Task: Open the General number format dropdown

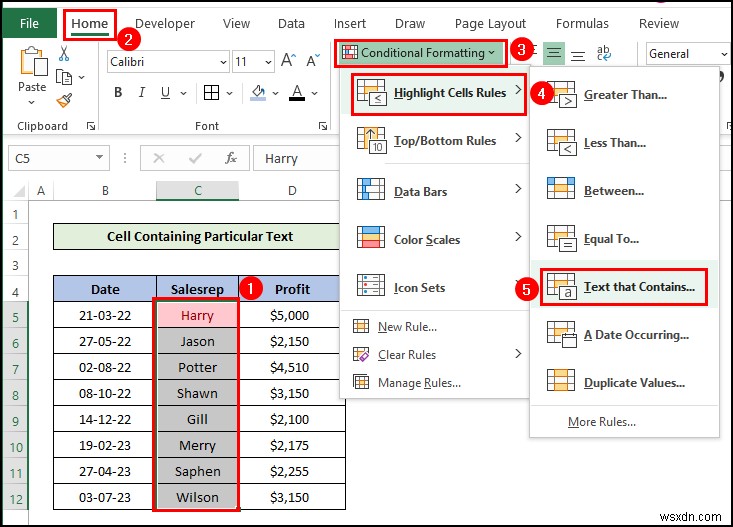Action: point(724,54)
